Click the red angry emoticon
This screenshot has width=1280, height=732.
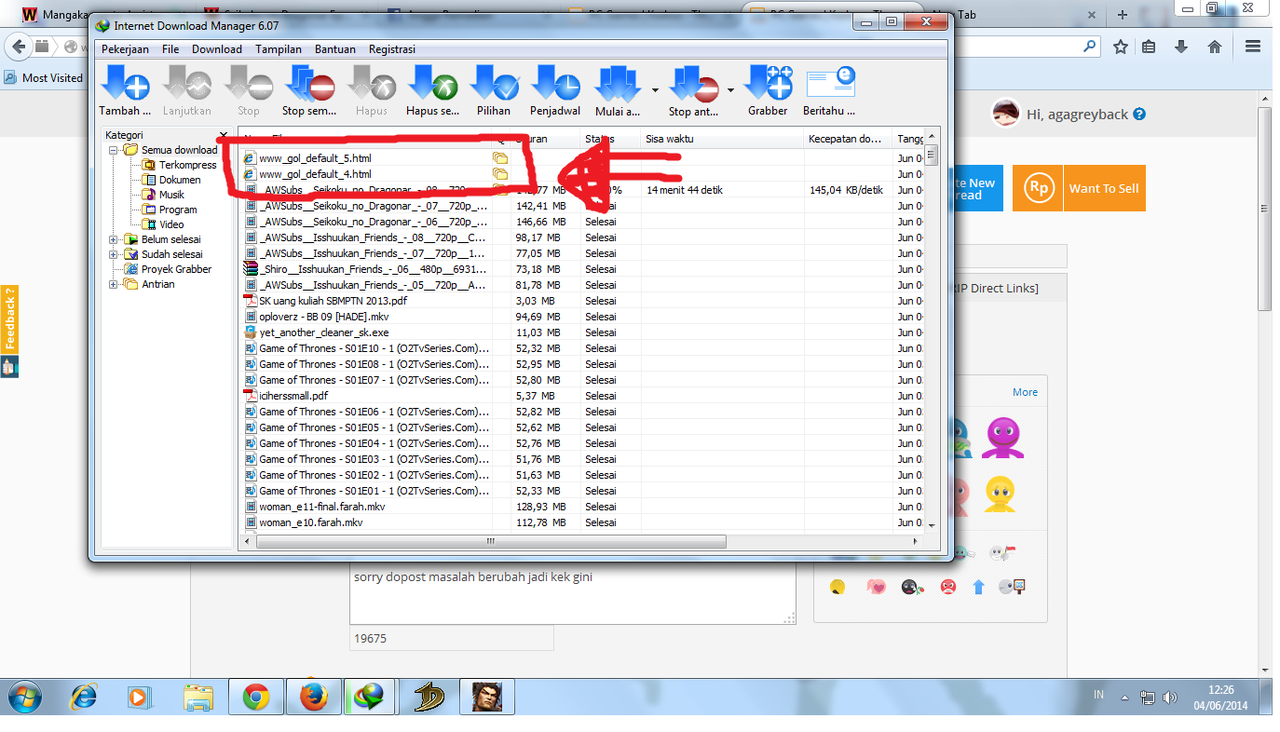[x=948, y=587]
